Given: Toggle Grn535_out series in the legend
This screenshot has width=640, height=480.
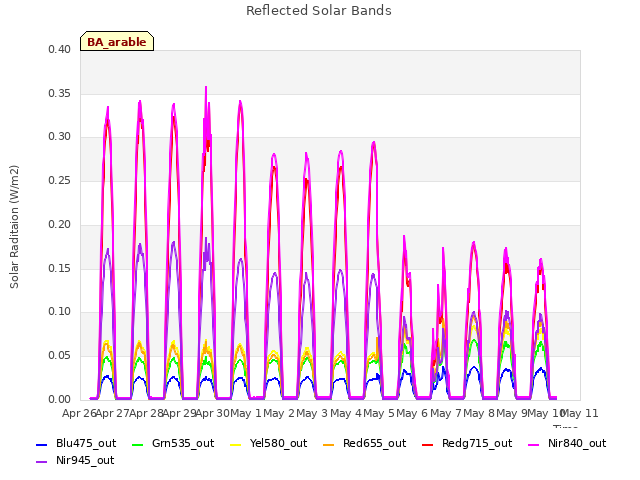Looking at the screenshot, I should 173,443.
